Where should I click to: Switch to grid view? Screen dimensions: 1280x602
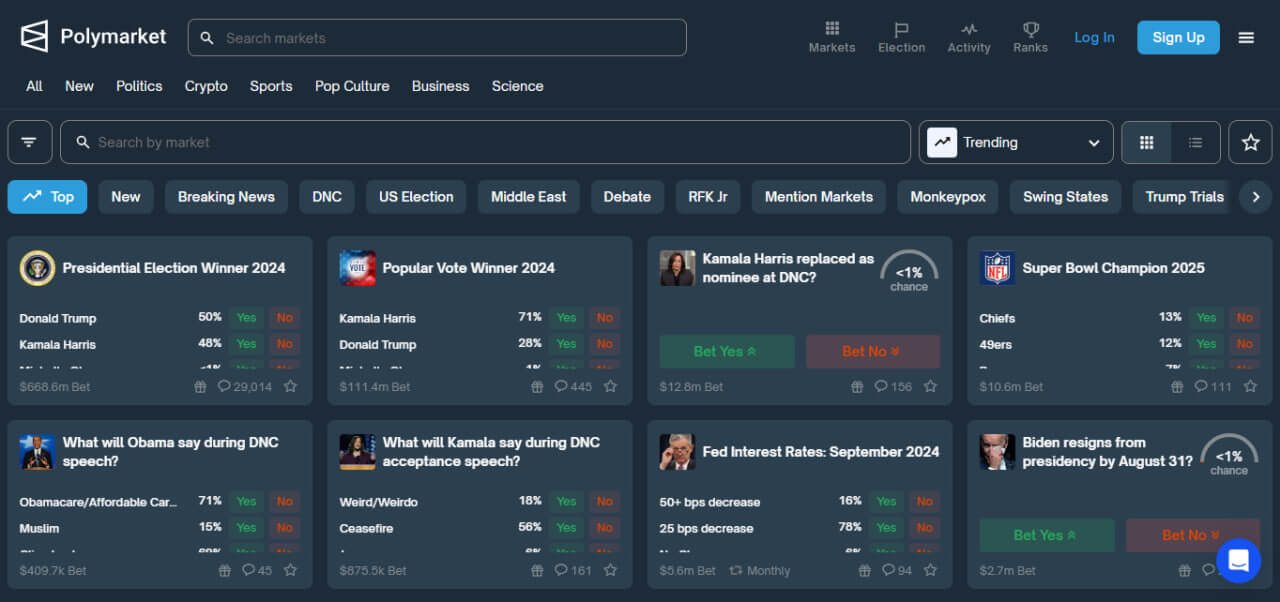pyautogui.click(x=1147, y=142)
